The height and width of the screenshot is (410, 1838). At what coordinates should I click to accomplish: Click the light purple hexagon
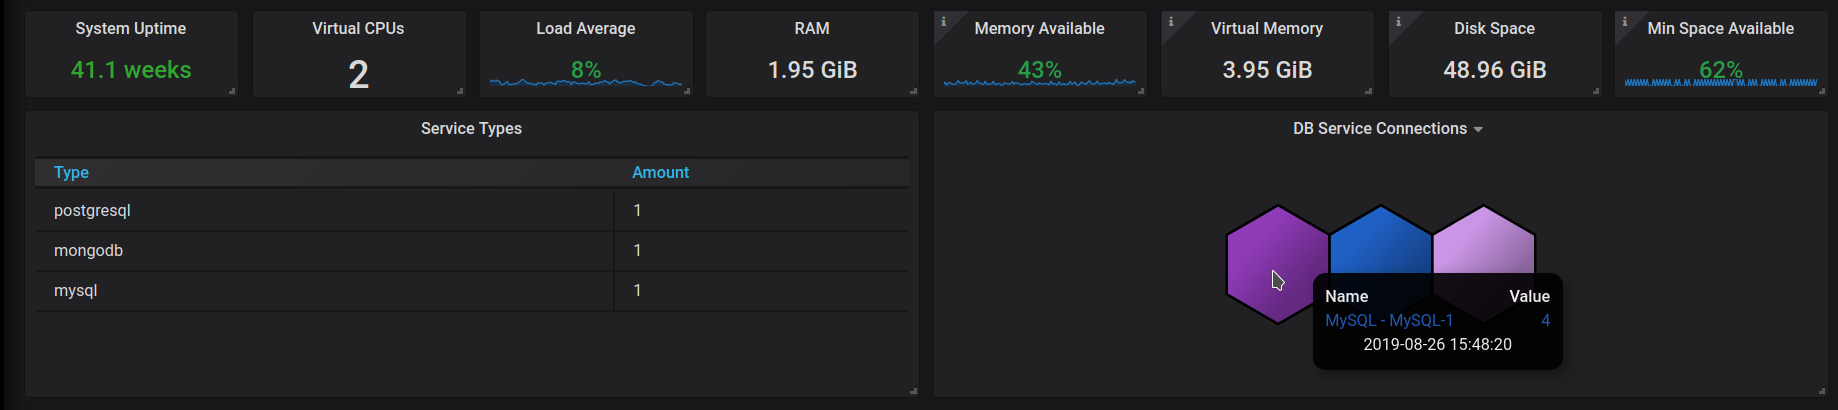tap(1484, 242)
